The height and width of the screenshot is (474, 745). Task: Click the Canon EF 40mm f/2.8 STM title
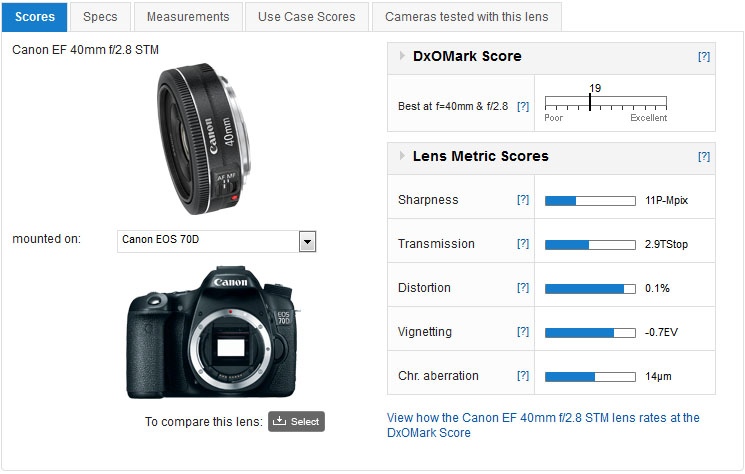(86, 50)
